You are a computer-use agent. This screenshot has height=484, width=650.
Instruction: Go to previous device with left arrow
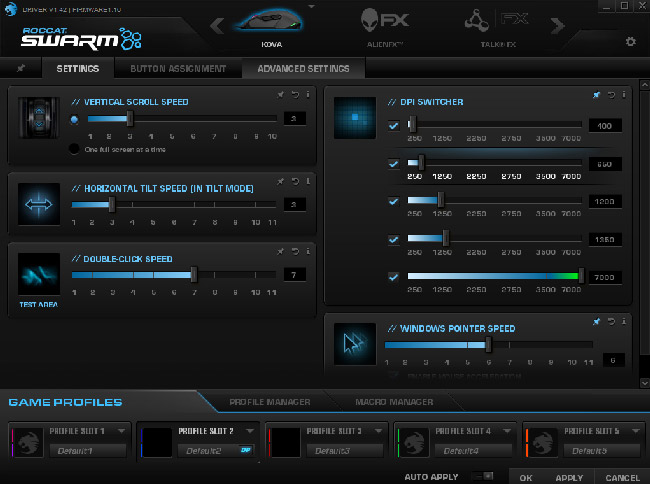click(x=217, y=26)
